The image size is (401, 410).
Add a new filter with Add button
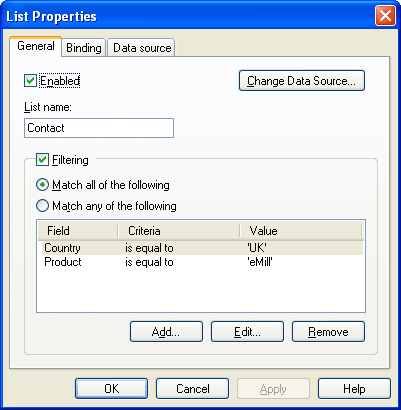click(x=166, y=332)
